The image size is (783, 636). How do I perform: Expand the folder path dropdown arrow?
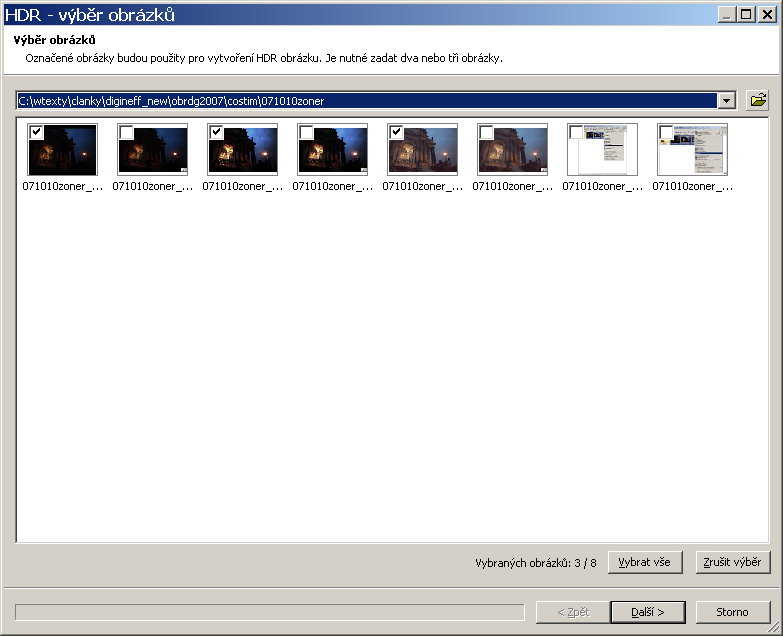click(x=727, y=101)
